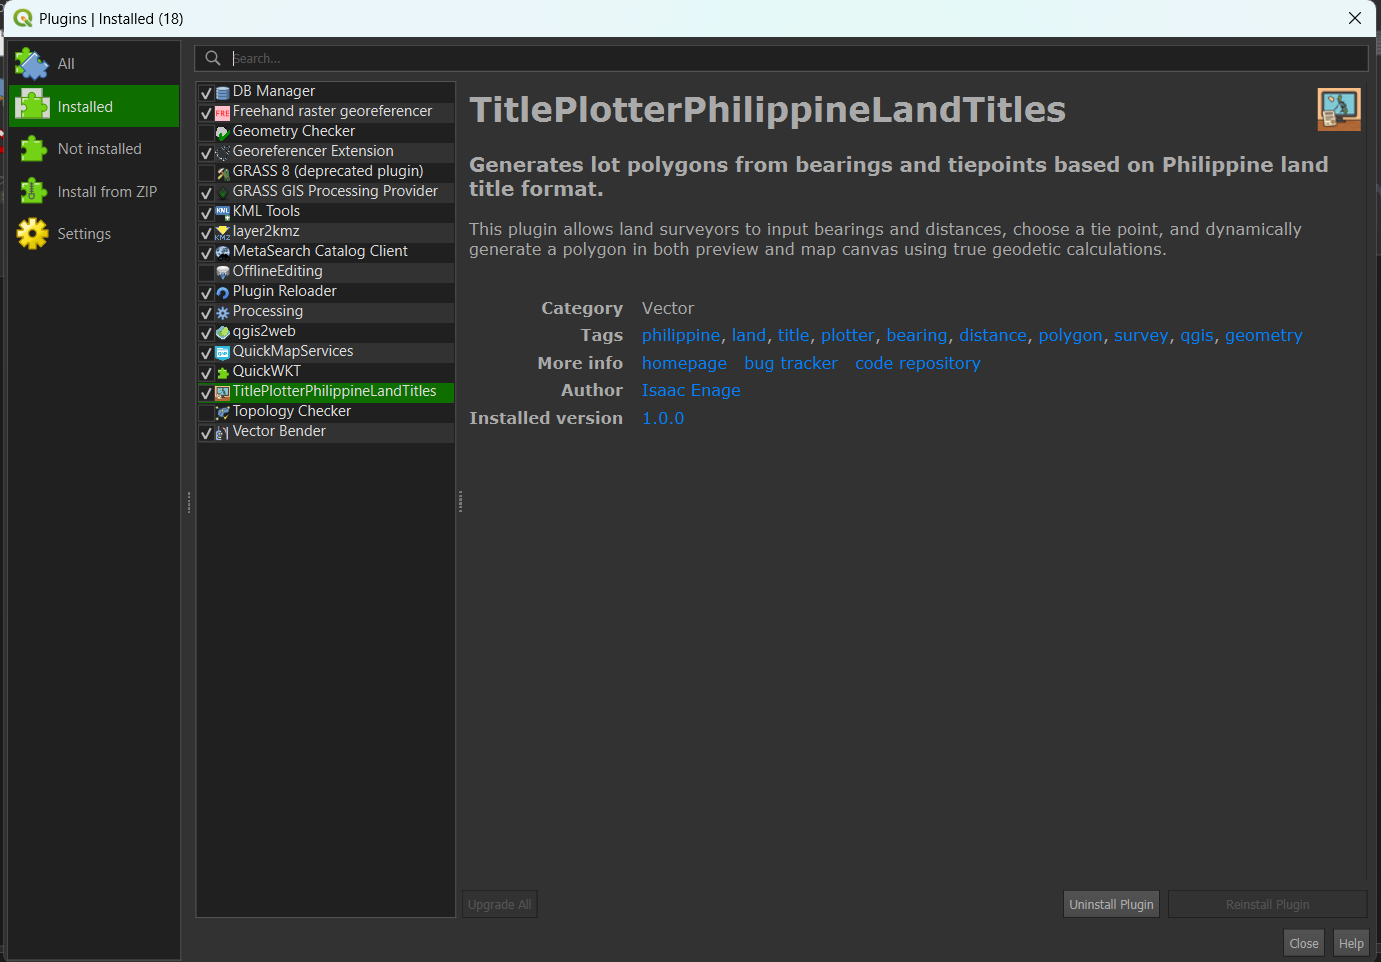Viewport: 1381px width, 962px height.
Task: Click installed version 1.0.0 value
Action: [x=663, y=418]
